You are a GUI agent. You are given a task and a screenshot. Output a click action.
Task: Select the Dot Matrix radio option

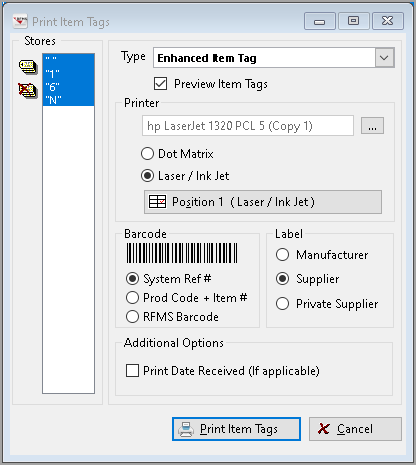pyautogui.click(x=147, y=154)
